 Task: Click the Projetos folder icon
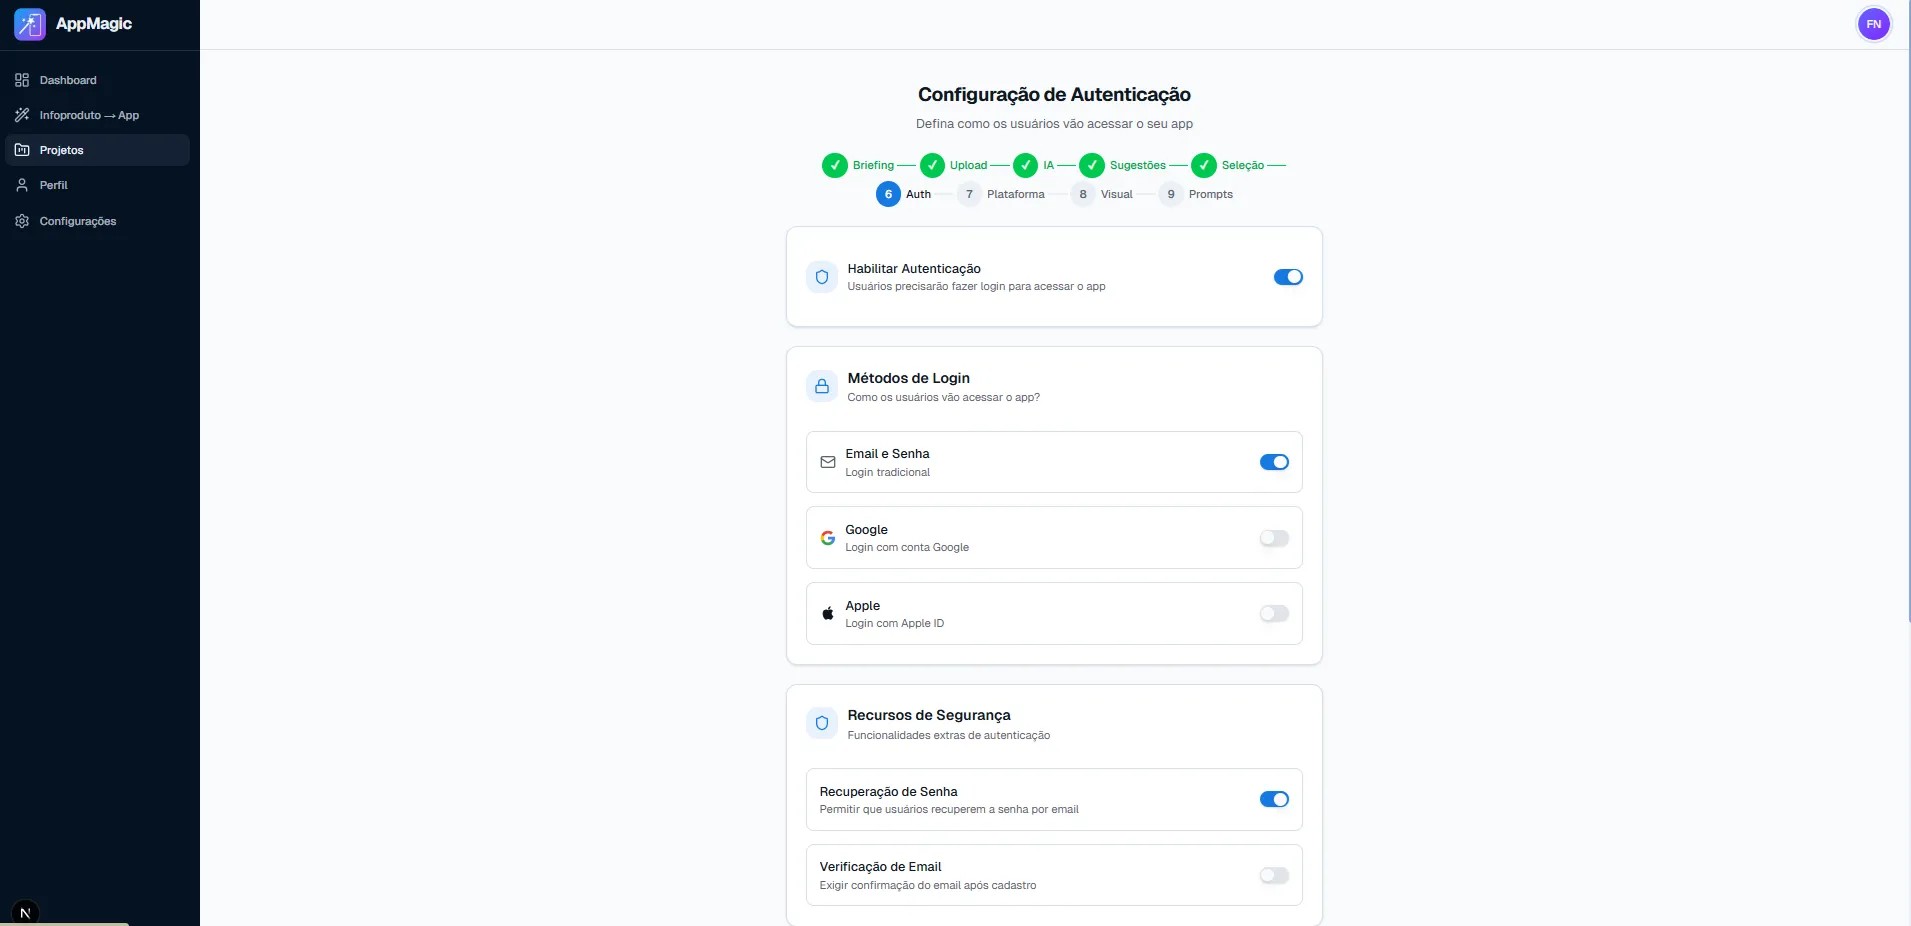[21, 149]
